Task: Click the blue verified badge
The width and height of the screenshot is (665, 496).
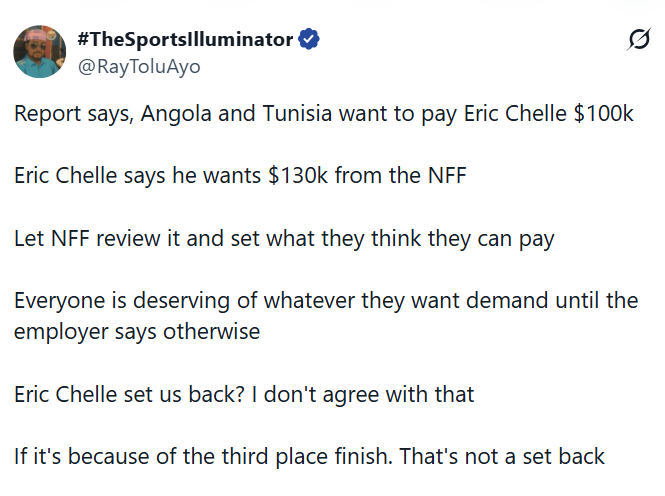Action: [309, 40]
